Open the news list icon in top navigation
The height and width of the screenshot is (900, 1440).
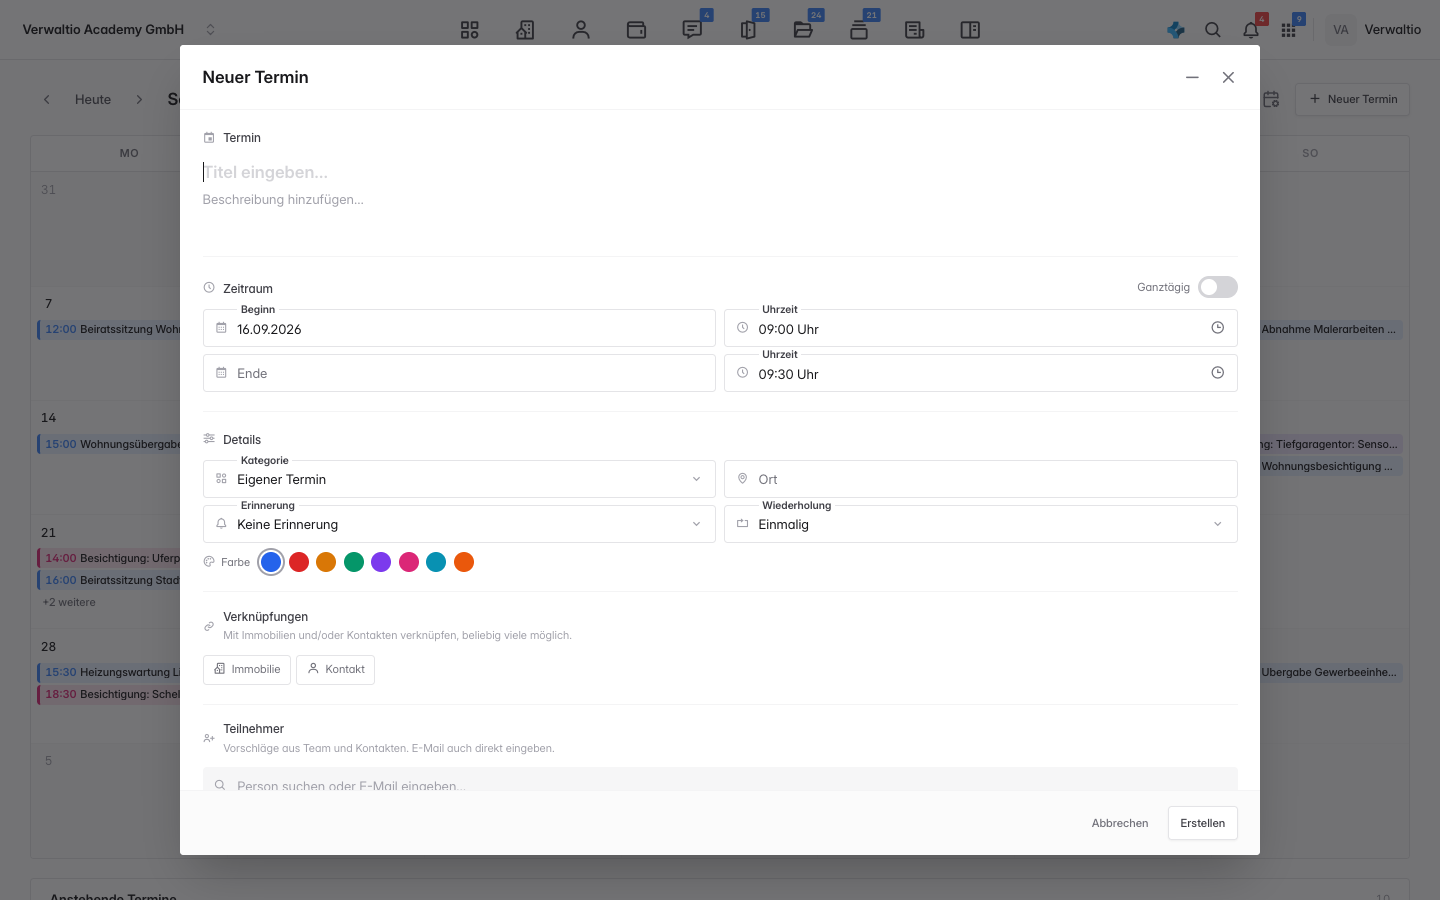coord(914,30)
